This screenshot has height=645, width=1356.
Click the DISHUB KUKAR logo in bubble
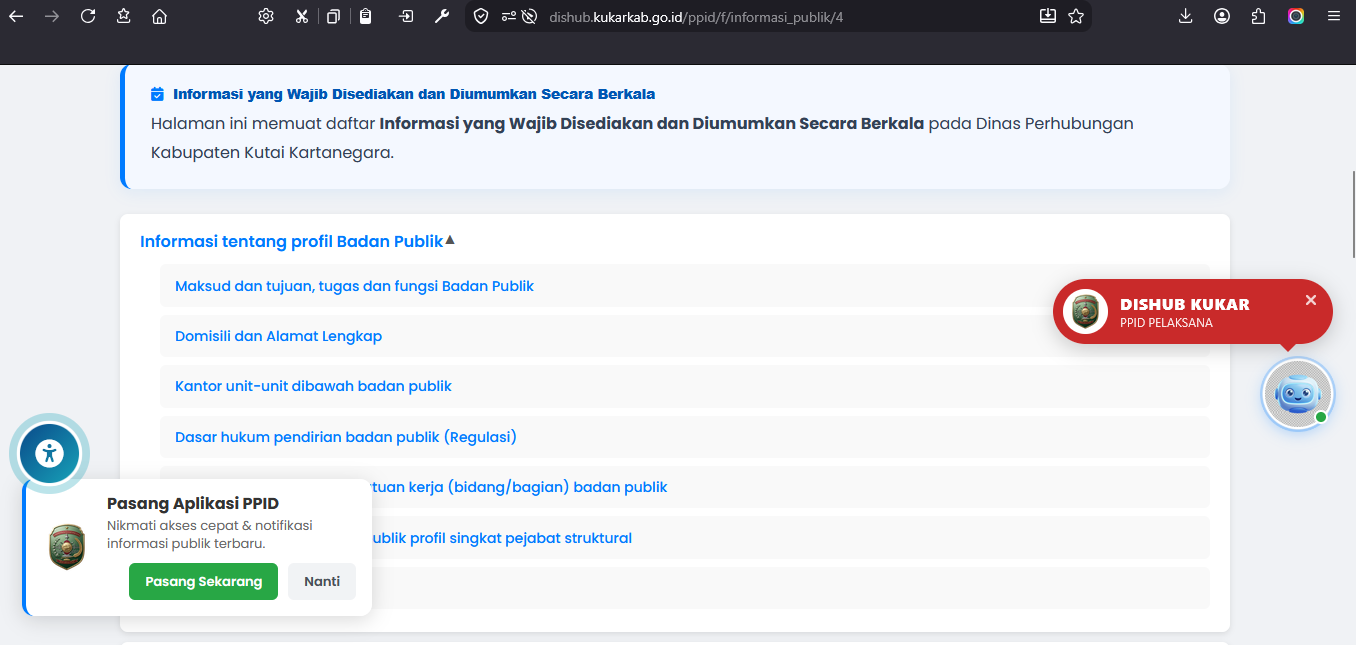coord(1085,312)
